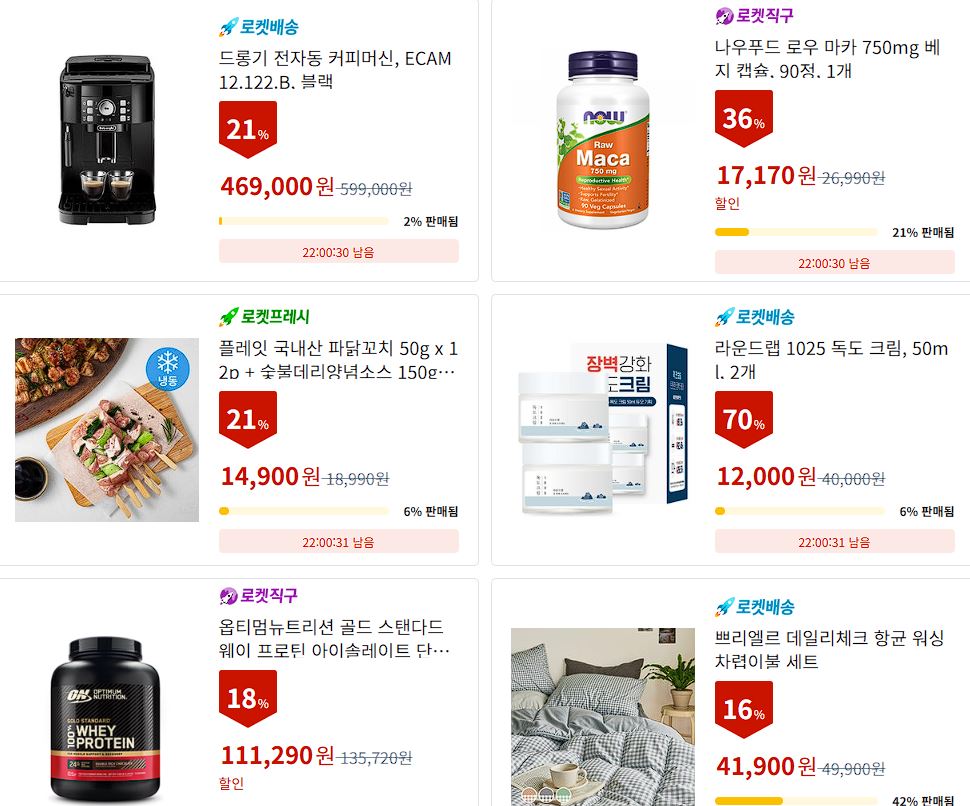This screenshot has height=806, width=970.
Task: Open the De'Longhi coffee machine product image
Action: pyautogui.click(x=106, y=140)
